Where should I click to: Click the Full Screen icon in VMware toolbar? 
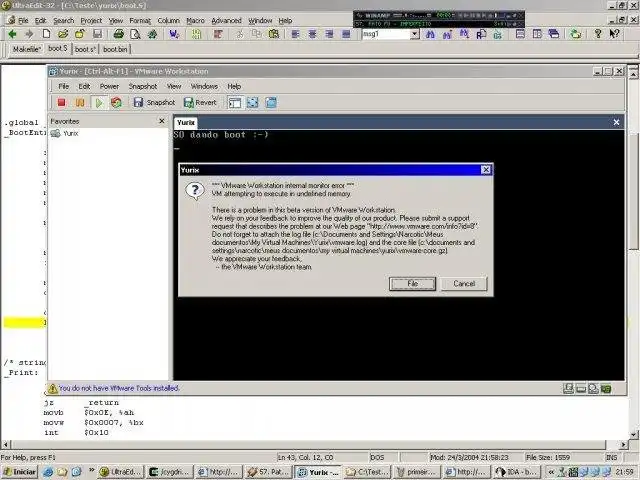click(x=253, y=102)
